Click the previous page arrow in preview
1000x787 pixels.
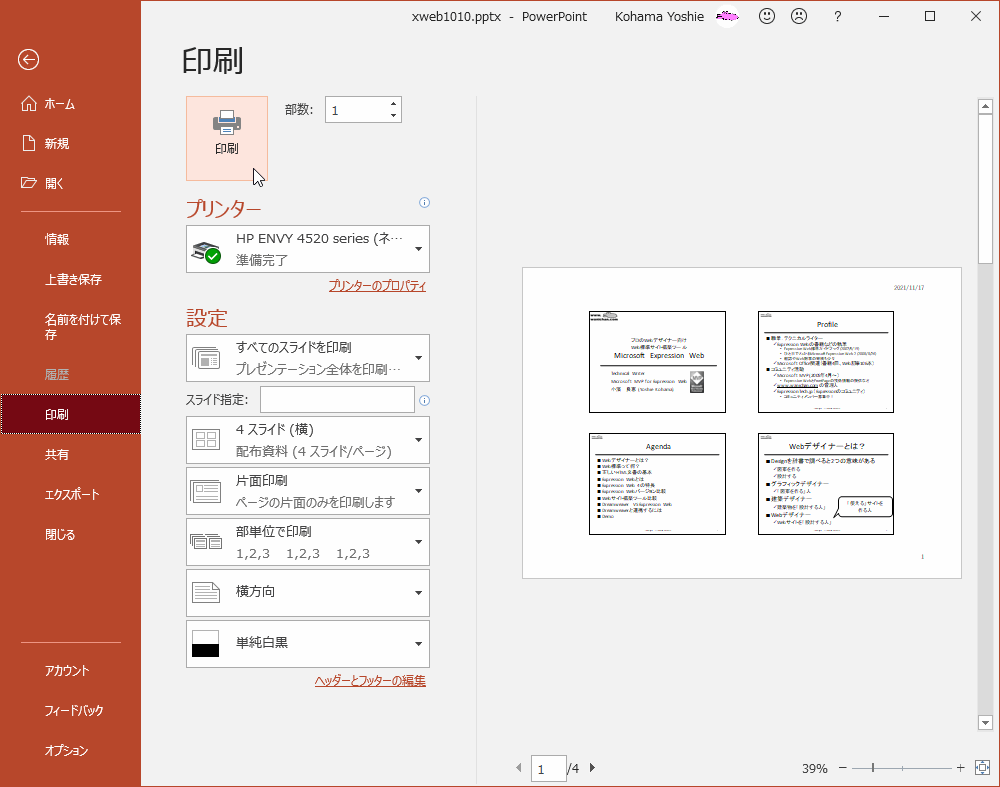518,768
